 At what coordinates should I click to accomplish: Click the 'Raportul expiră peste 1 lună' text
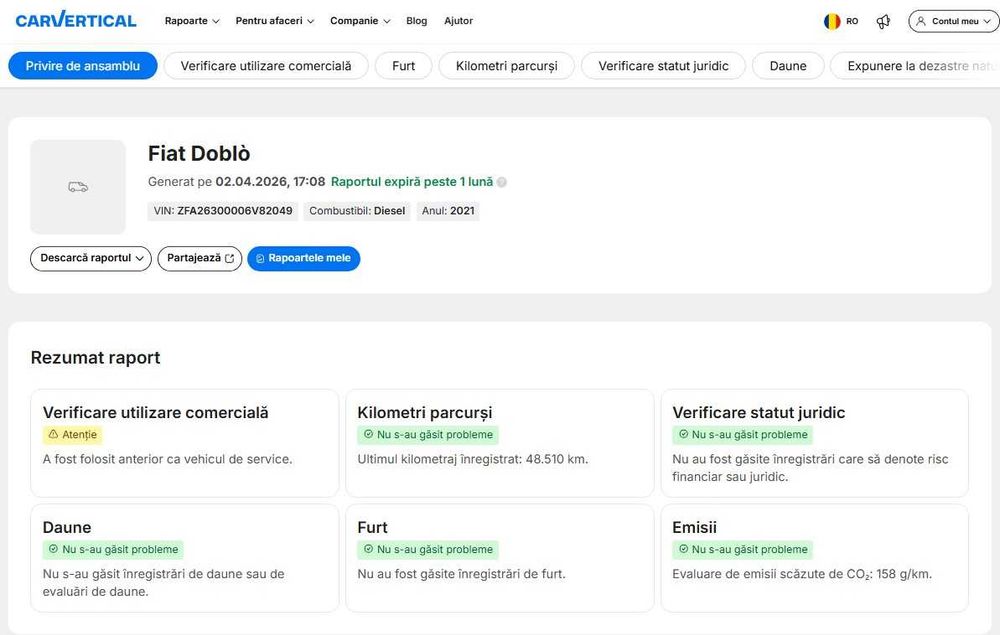[412, 182]
